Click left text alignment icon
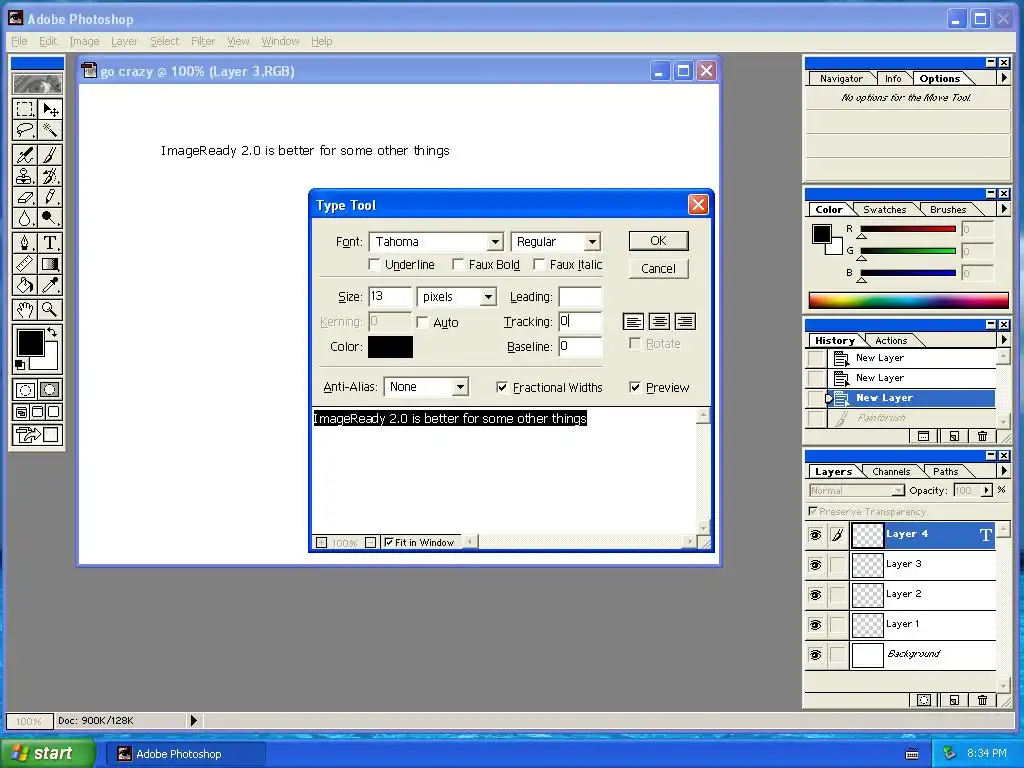 coord(633,321)
